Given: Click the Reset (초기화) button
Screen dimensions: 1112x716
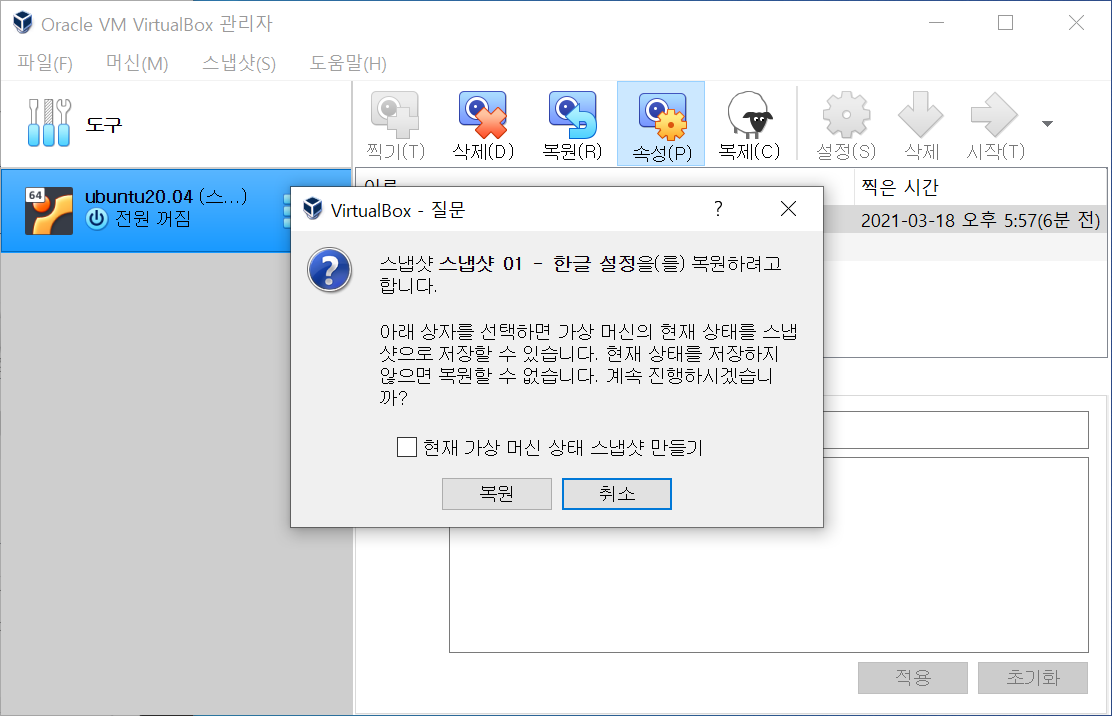Looking at the screenshot, I should 1033,678.
